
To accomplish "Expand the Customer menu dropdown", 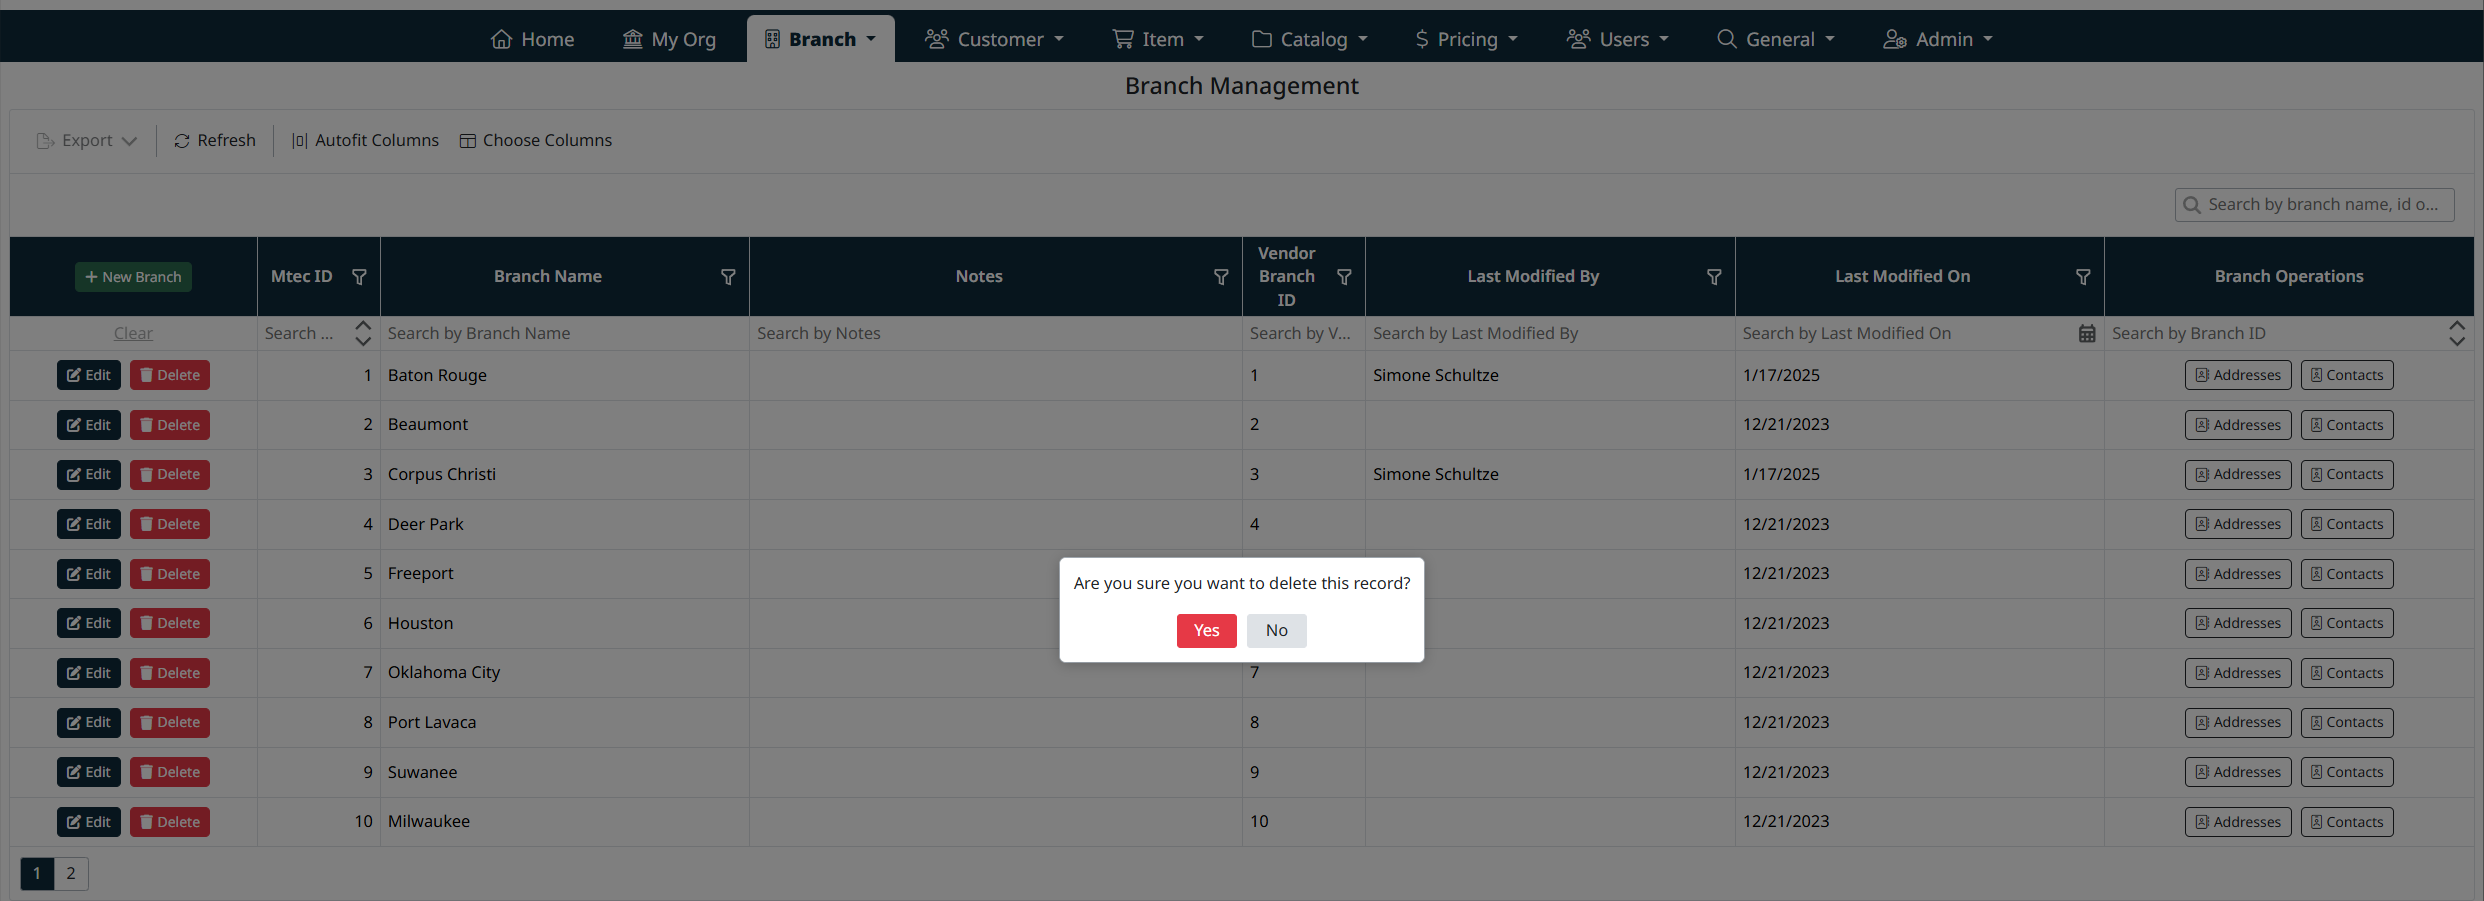I will [x=994, y=39].
